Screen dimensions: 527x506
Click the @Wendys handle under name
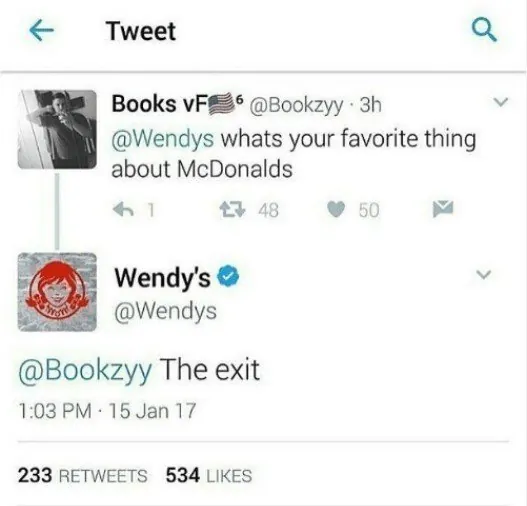(x=166, y=312)
